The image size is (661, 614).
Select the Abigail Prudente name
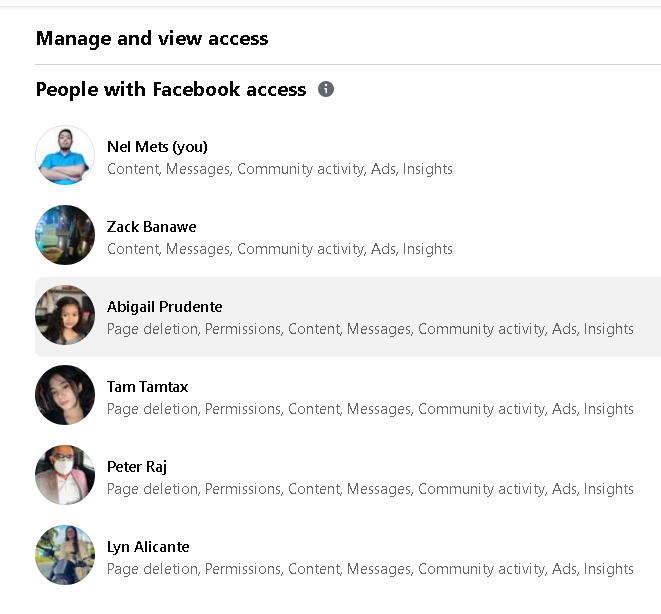point(164,307)
